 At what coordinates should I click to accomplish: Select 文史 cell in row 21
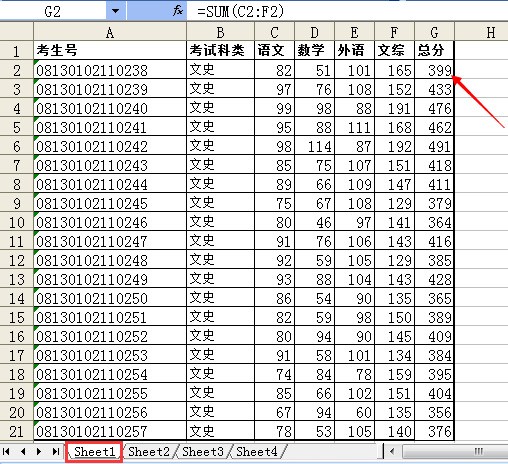coord(220,431)
